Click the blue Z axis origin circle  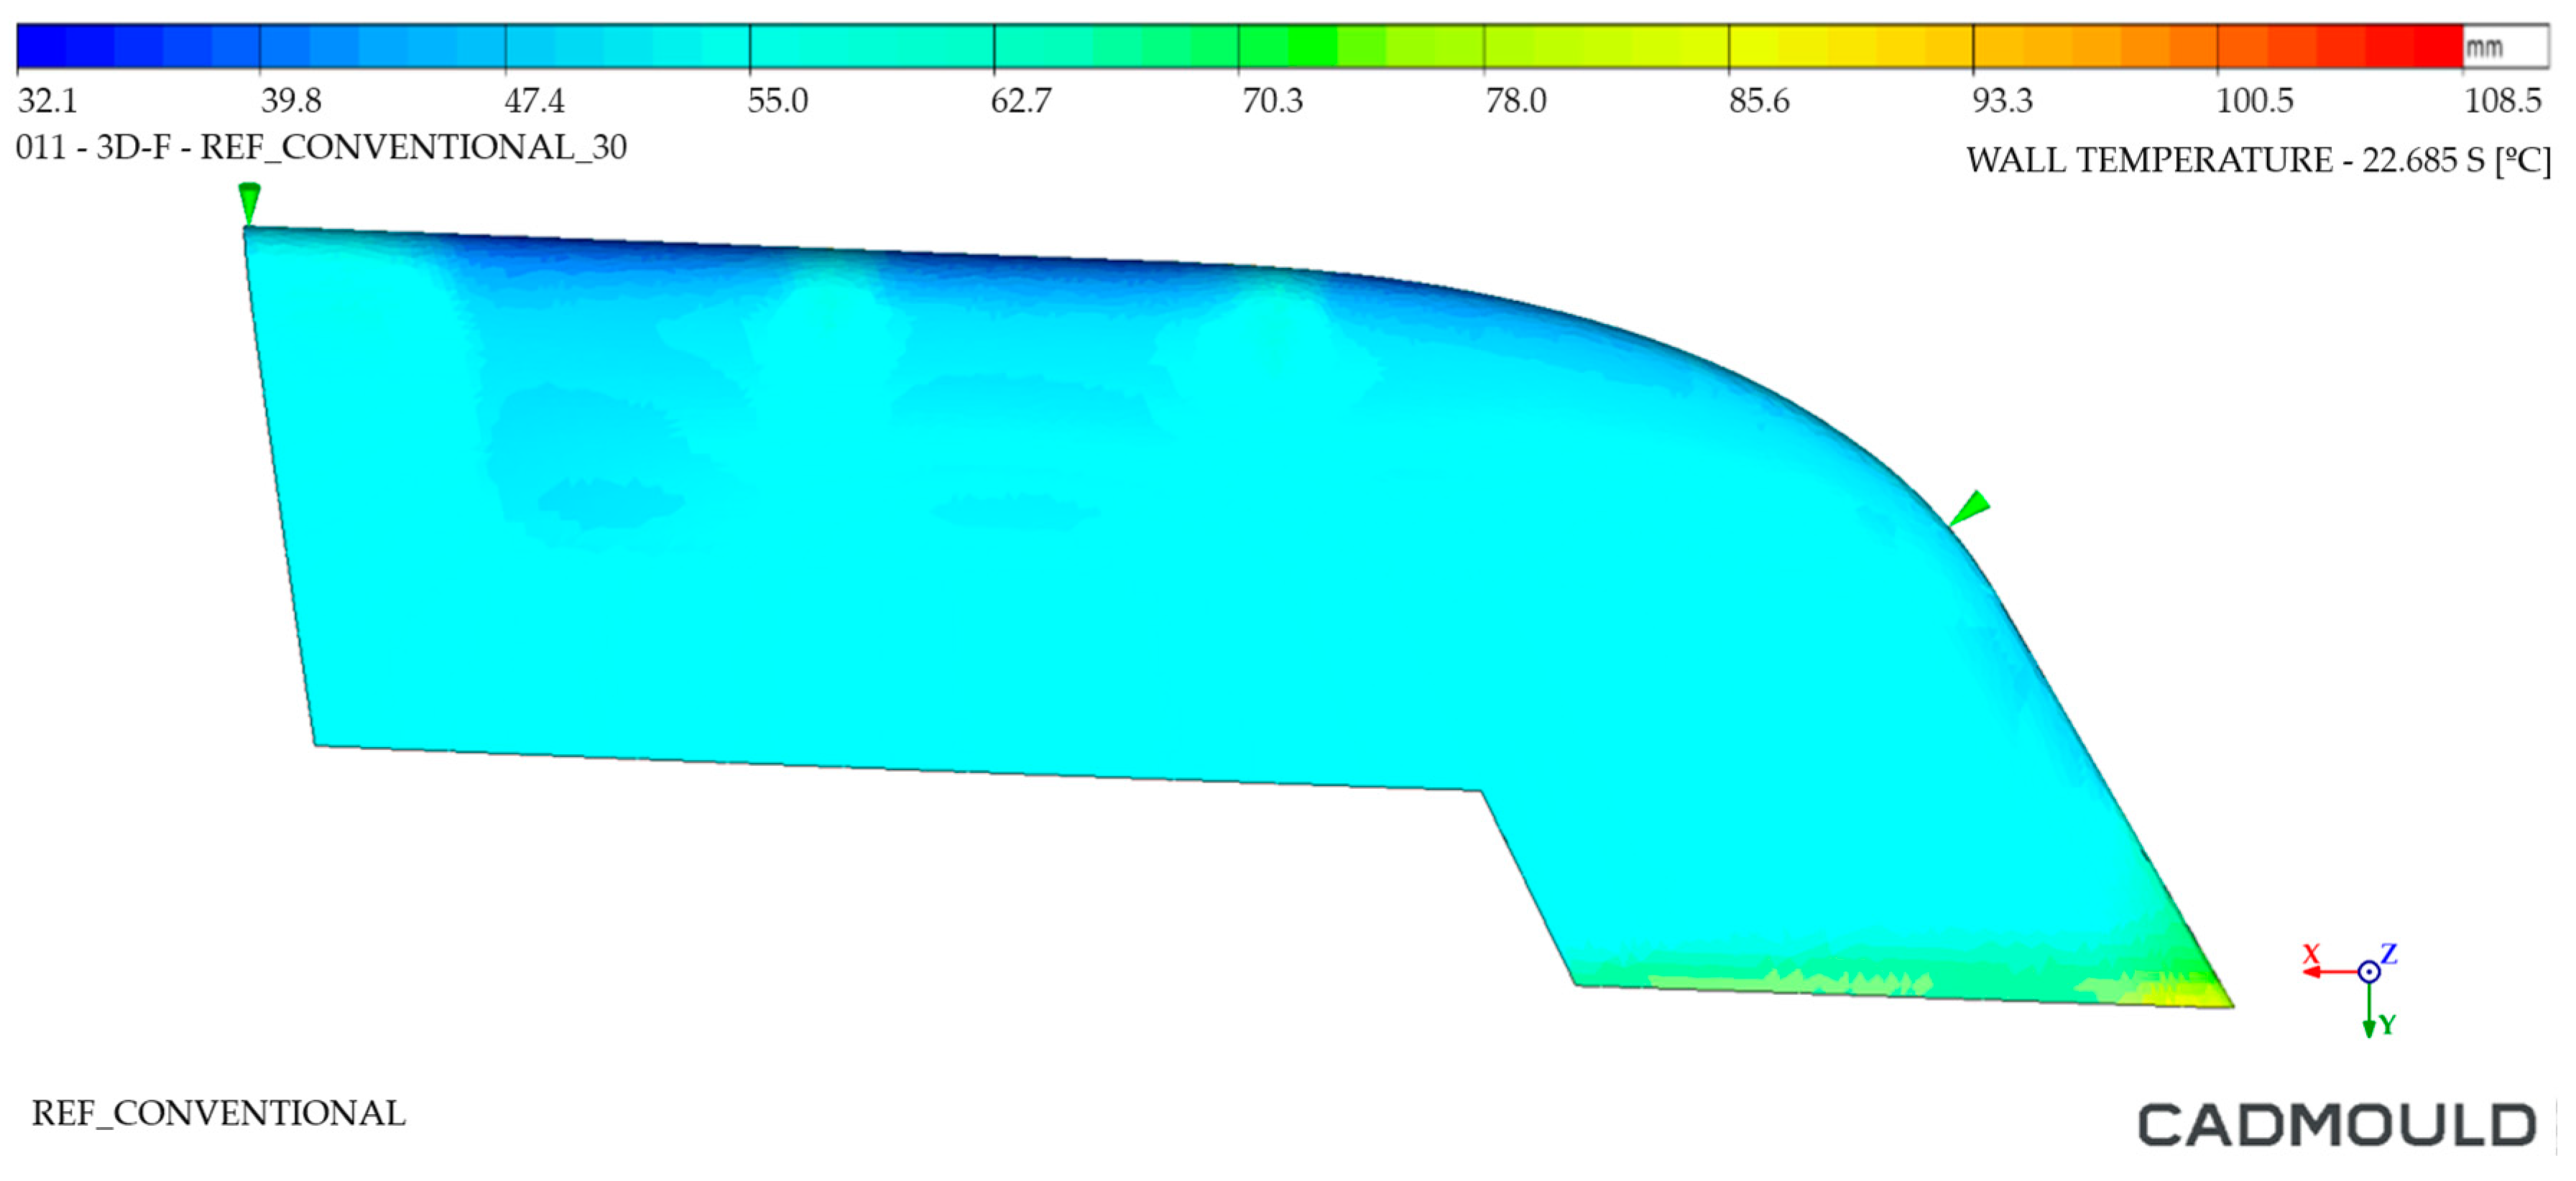coord(2368,971)
